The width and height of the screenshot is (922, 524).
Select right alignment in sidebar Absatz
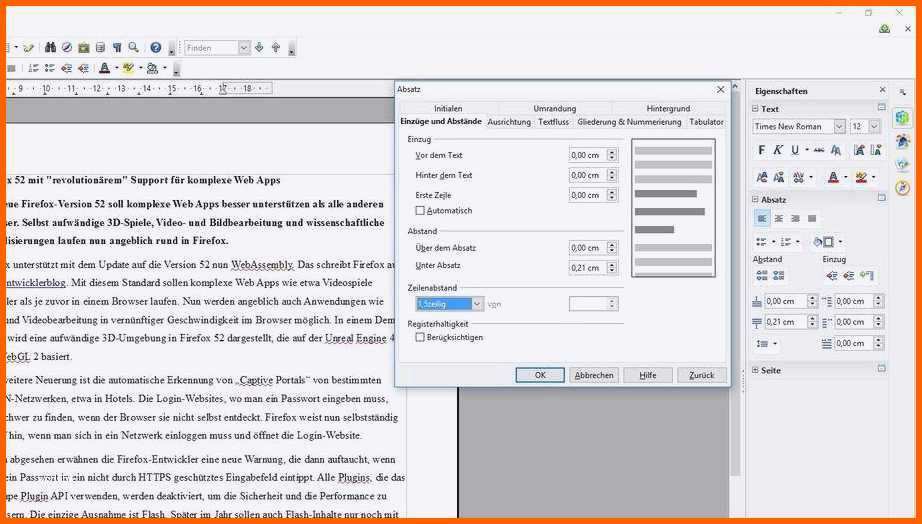[x=796, y=219]
